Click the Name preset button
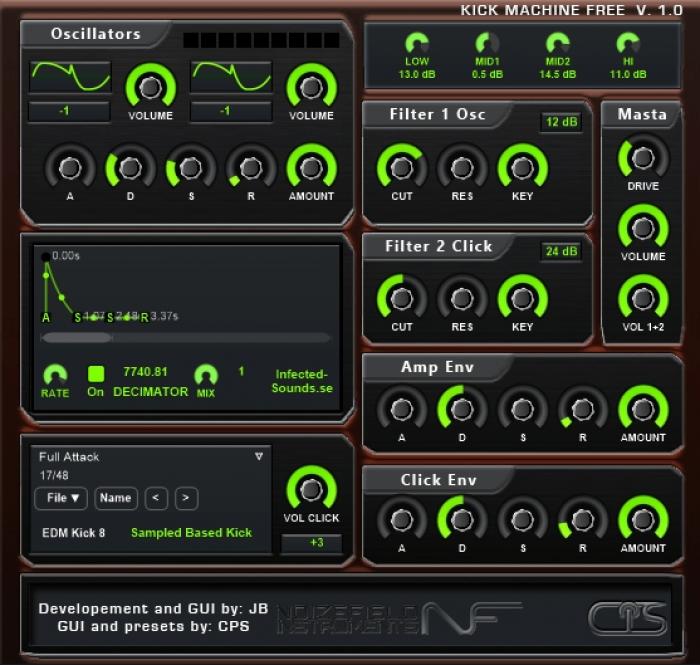The width and height of the screenshot is (700, 665). click(116, 498)
